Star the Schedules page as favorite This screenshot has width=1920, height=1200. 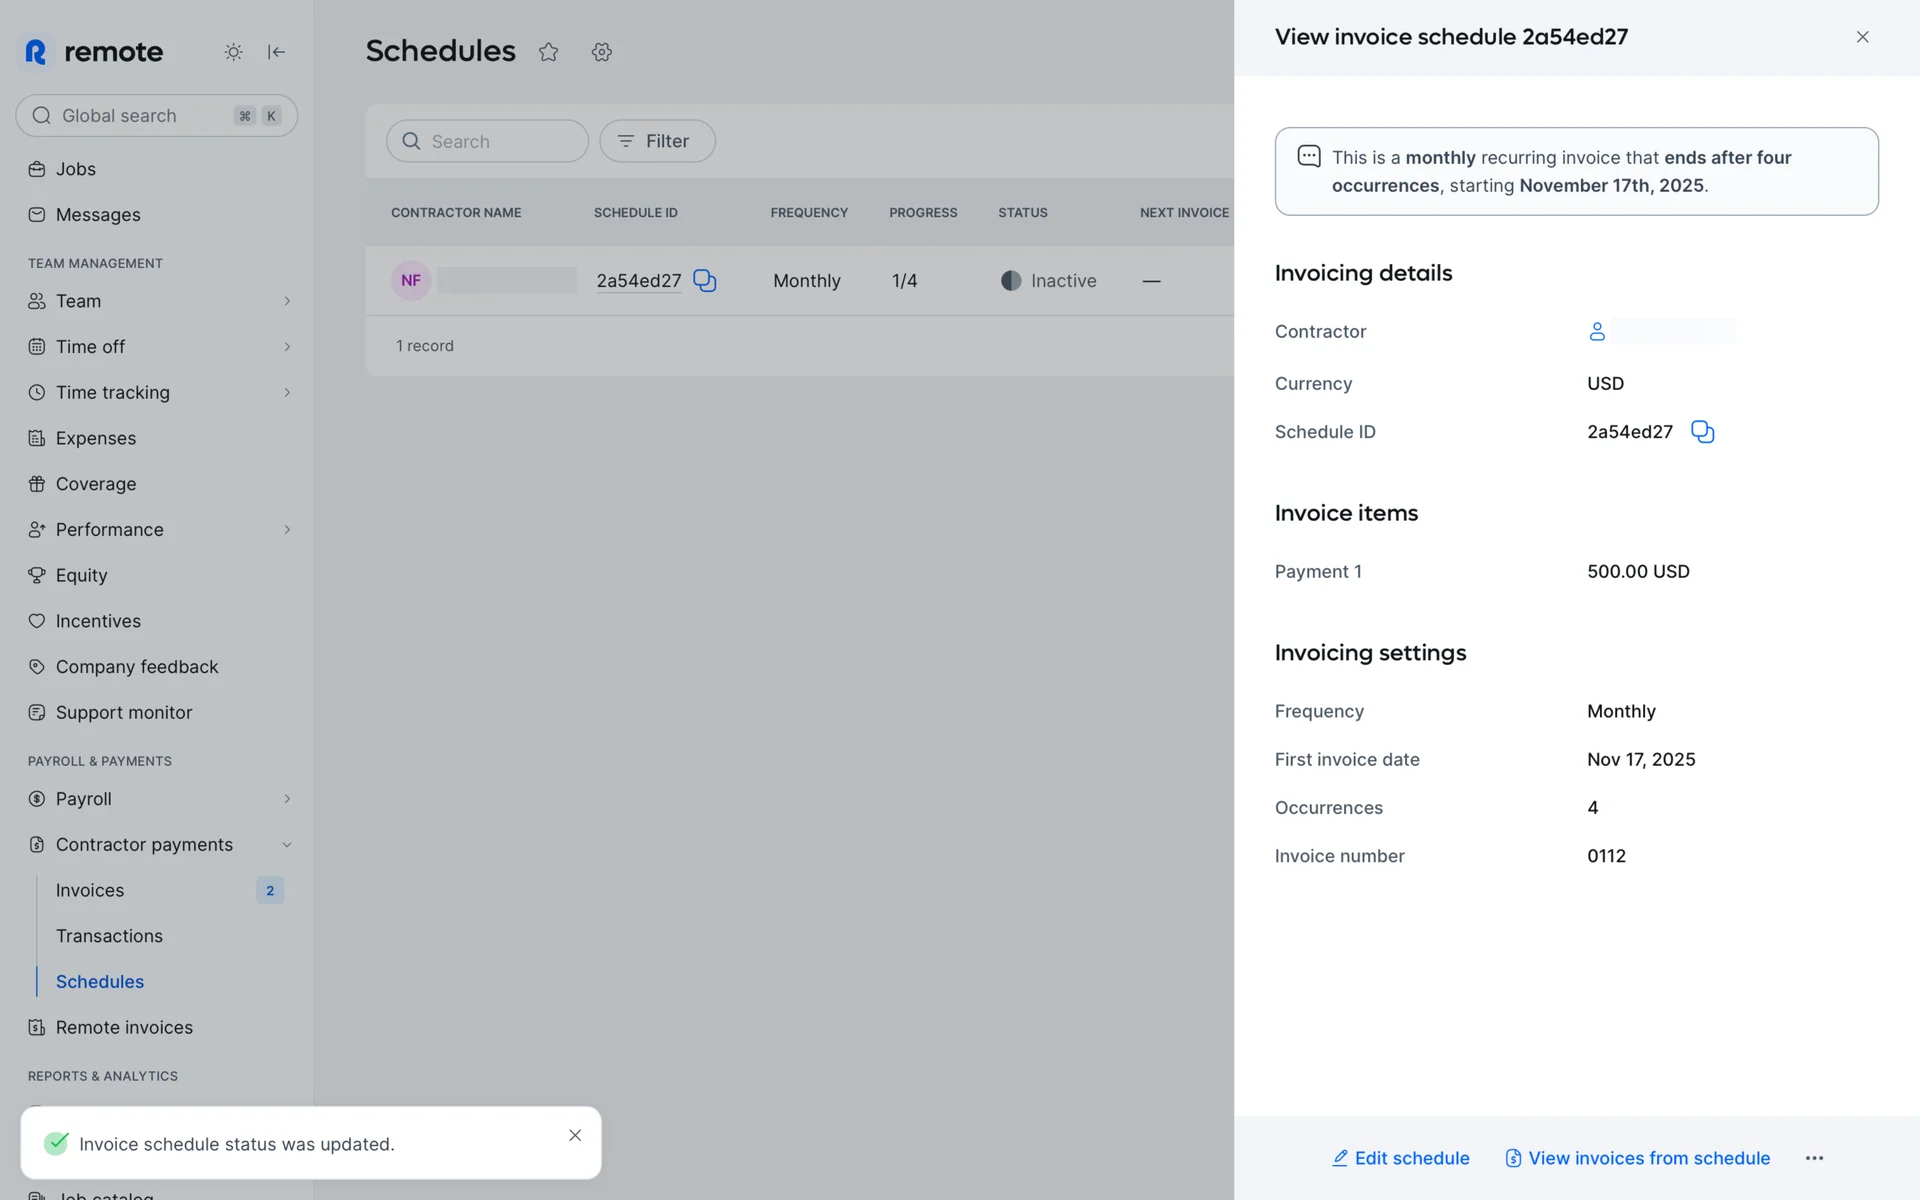[x=548, y=52]
